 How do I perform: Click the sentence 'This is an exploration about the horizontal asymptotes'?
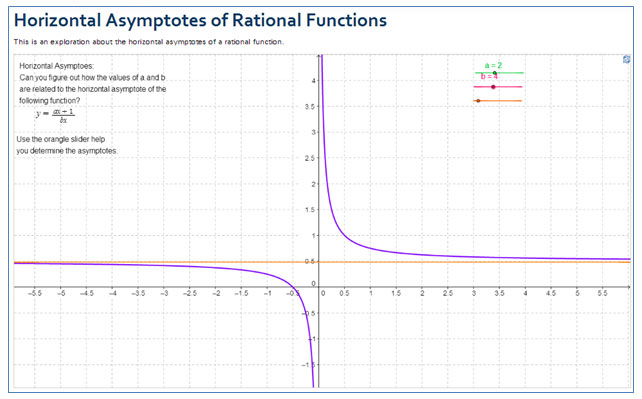[149, 42]
